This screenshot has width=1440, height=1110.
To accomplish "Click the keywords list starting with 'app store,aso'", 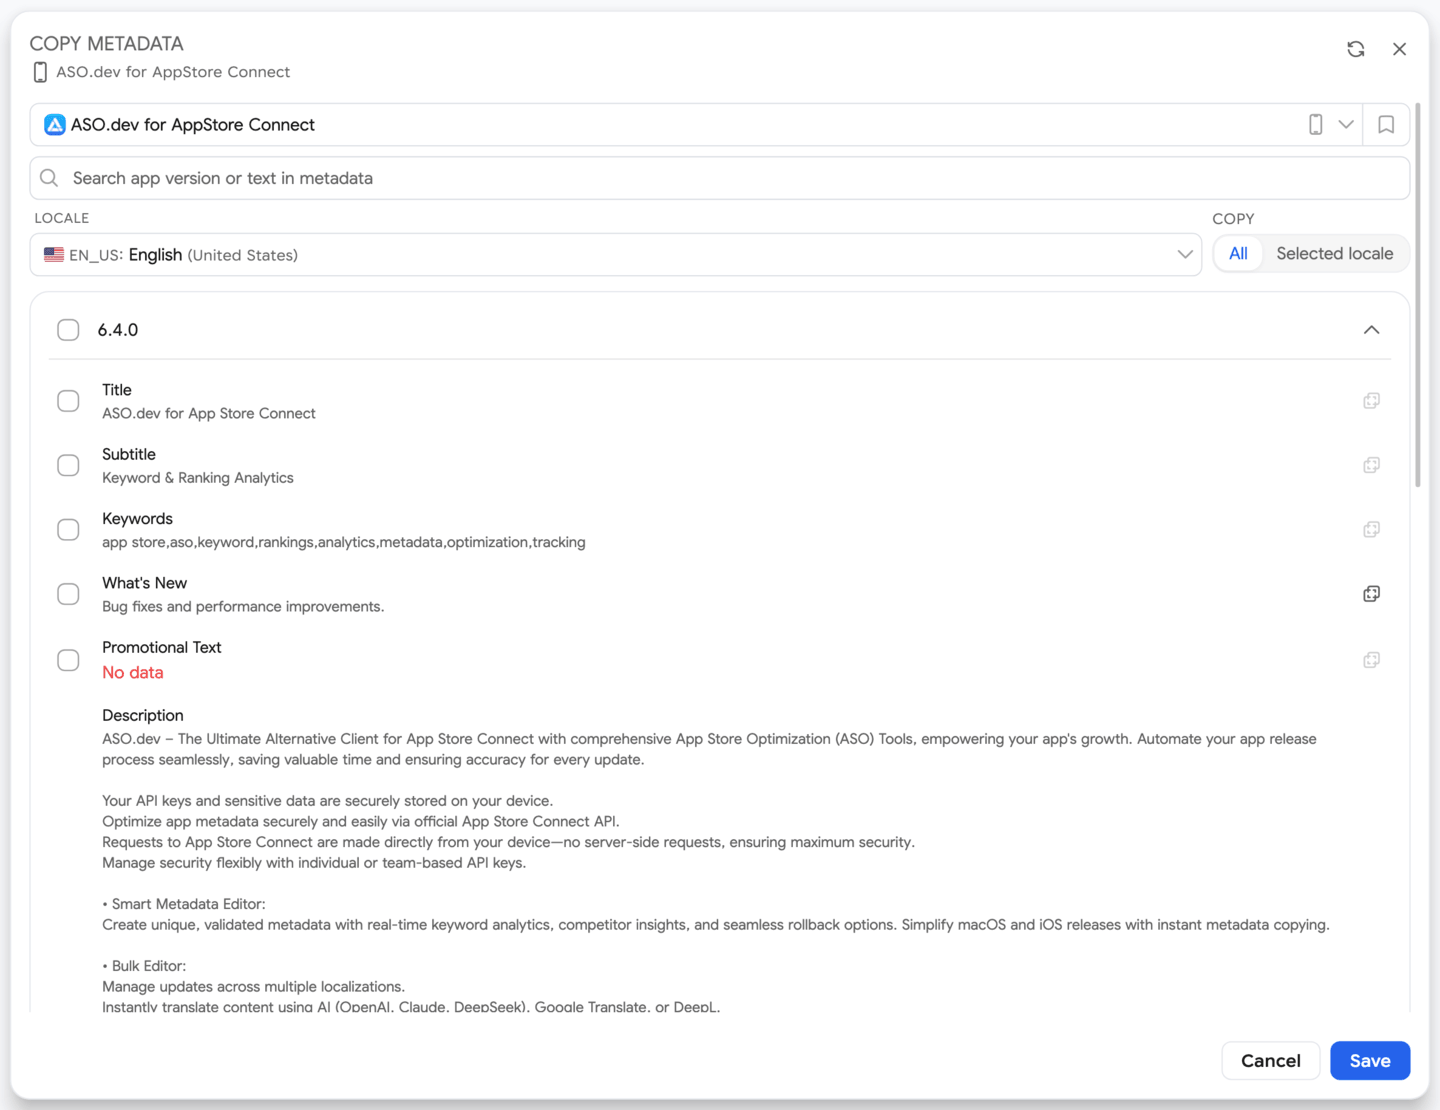I will click(x=344, y=542).
